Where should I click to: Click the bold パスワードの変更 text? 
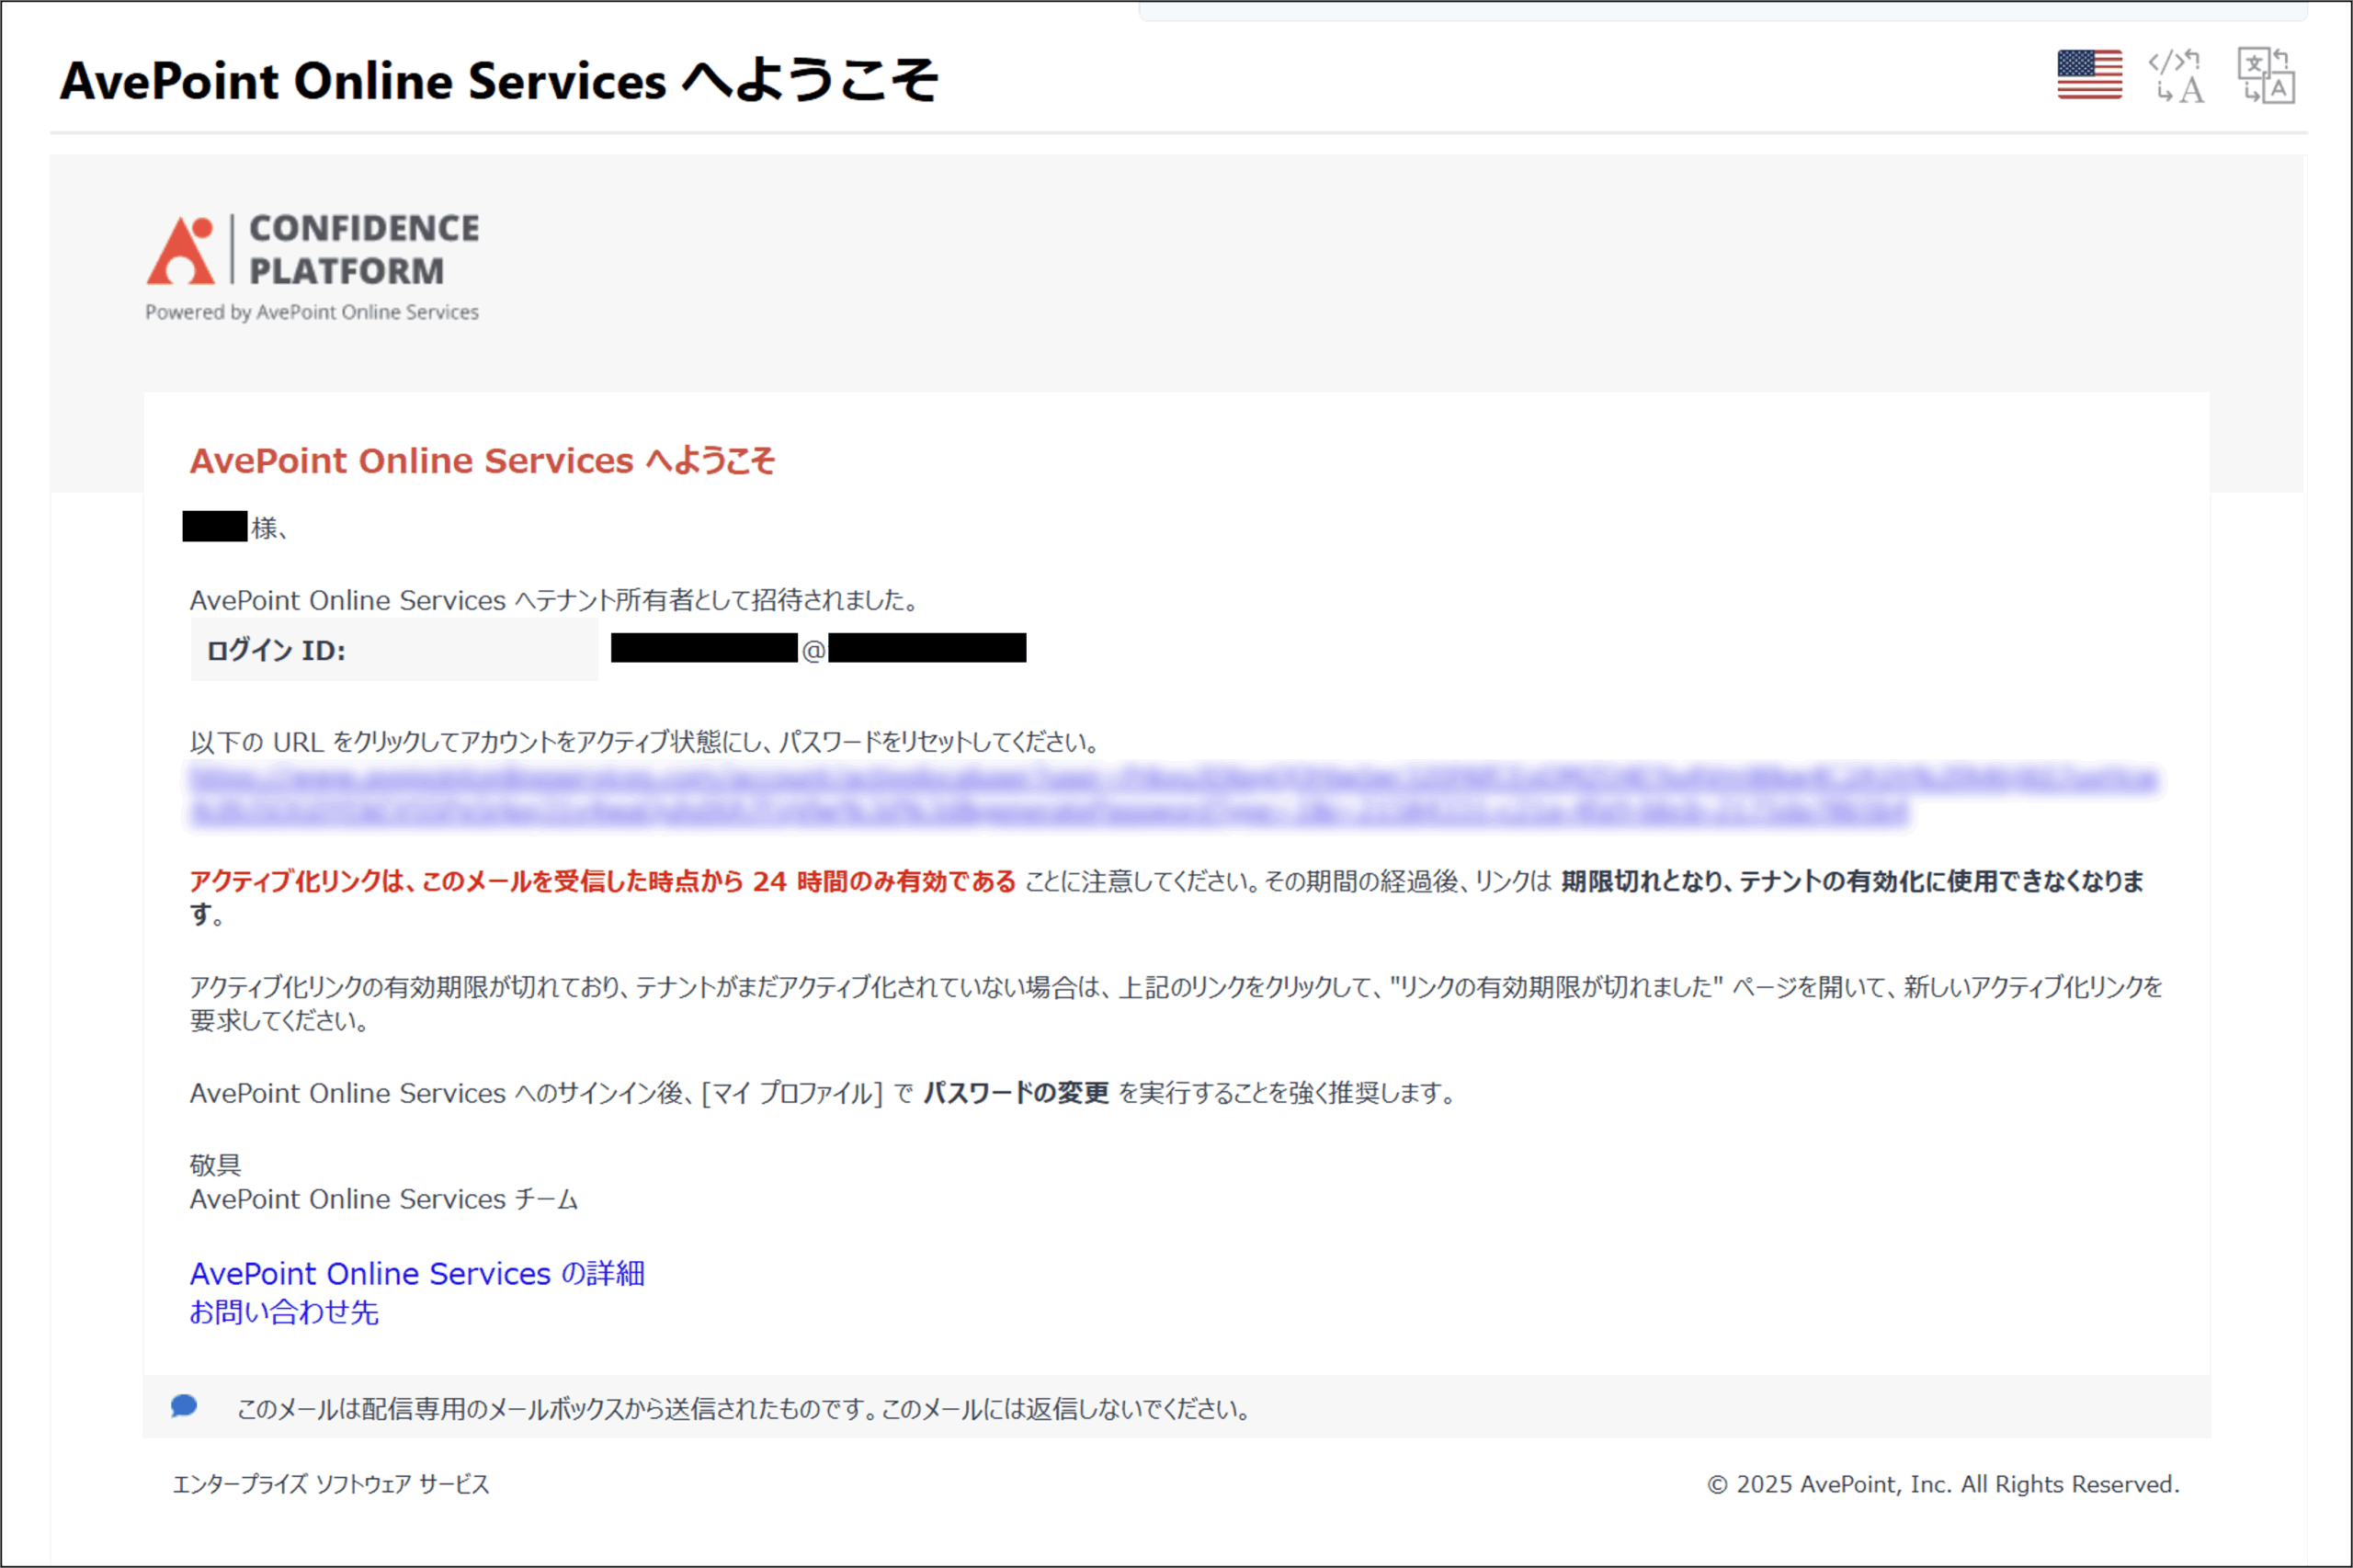tap(1015, 1093)
